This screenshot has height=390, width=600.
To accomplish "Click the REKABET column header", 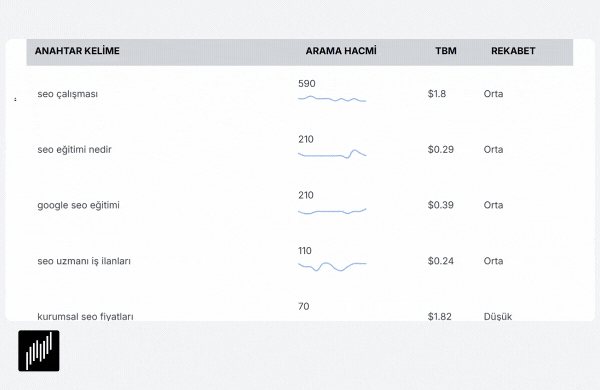I will (x=513, y=51).
